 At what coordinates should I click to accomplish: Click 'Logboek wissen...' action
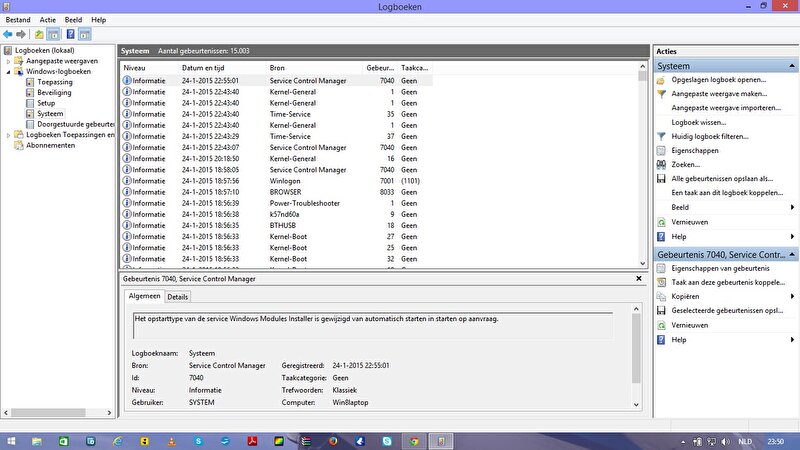tap(700, 121)
